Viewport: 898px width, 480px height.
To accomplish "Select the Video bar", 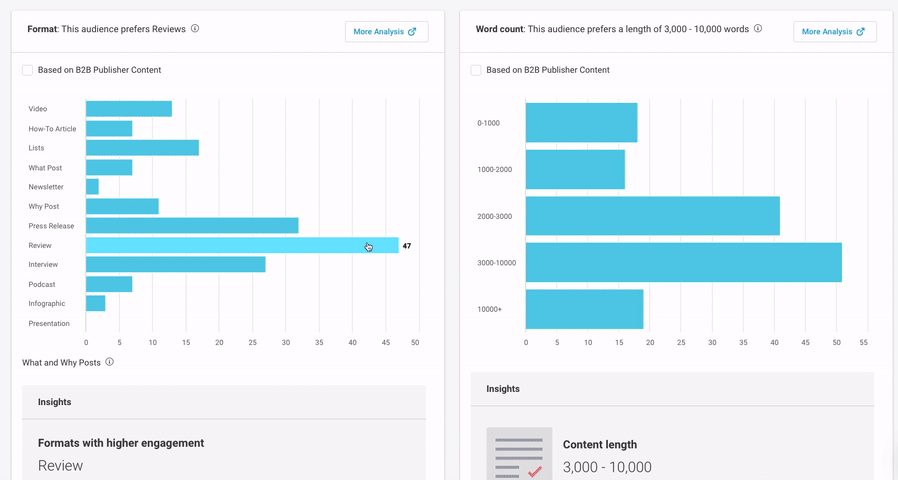I will pos(128,109).
